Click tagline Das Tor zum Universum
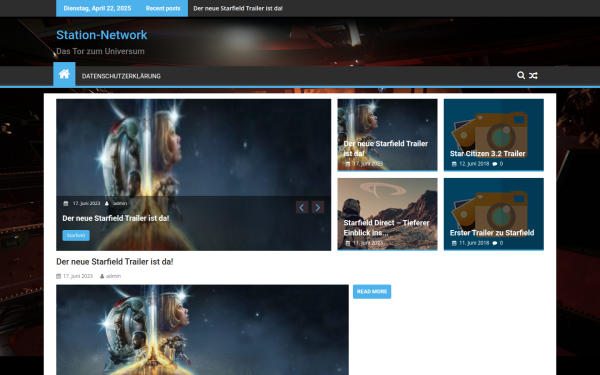This screenshot has height=375, width=600. pos(100,51)
